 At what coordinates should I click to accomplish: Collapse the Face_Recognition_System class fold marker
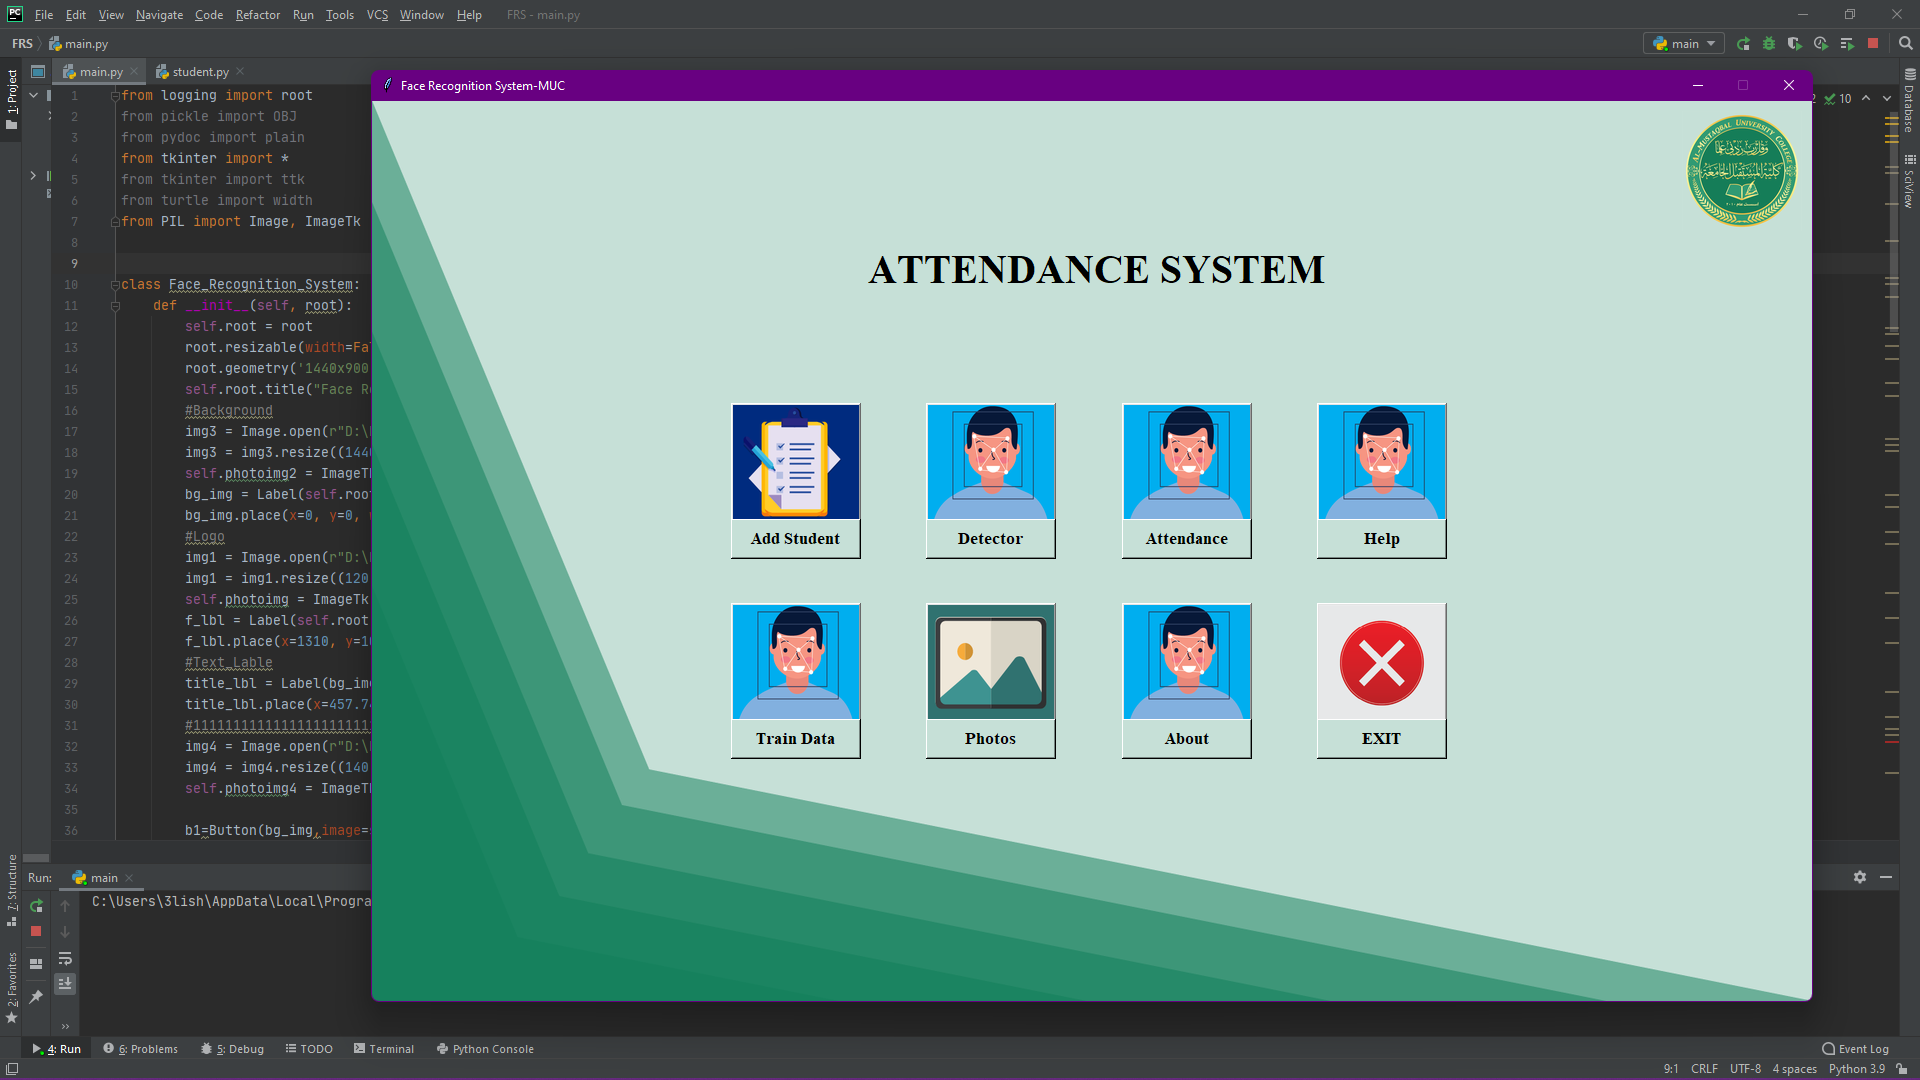(115, 285)
